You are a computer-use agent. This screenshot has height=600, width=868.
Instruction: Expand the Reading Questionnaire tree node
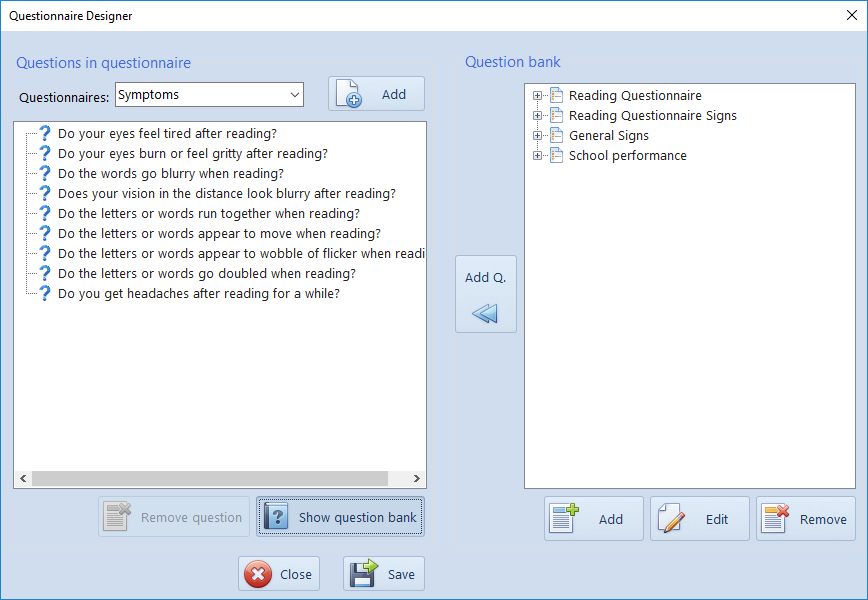[x=538, y=96]
